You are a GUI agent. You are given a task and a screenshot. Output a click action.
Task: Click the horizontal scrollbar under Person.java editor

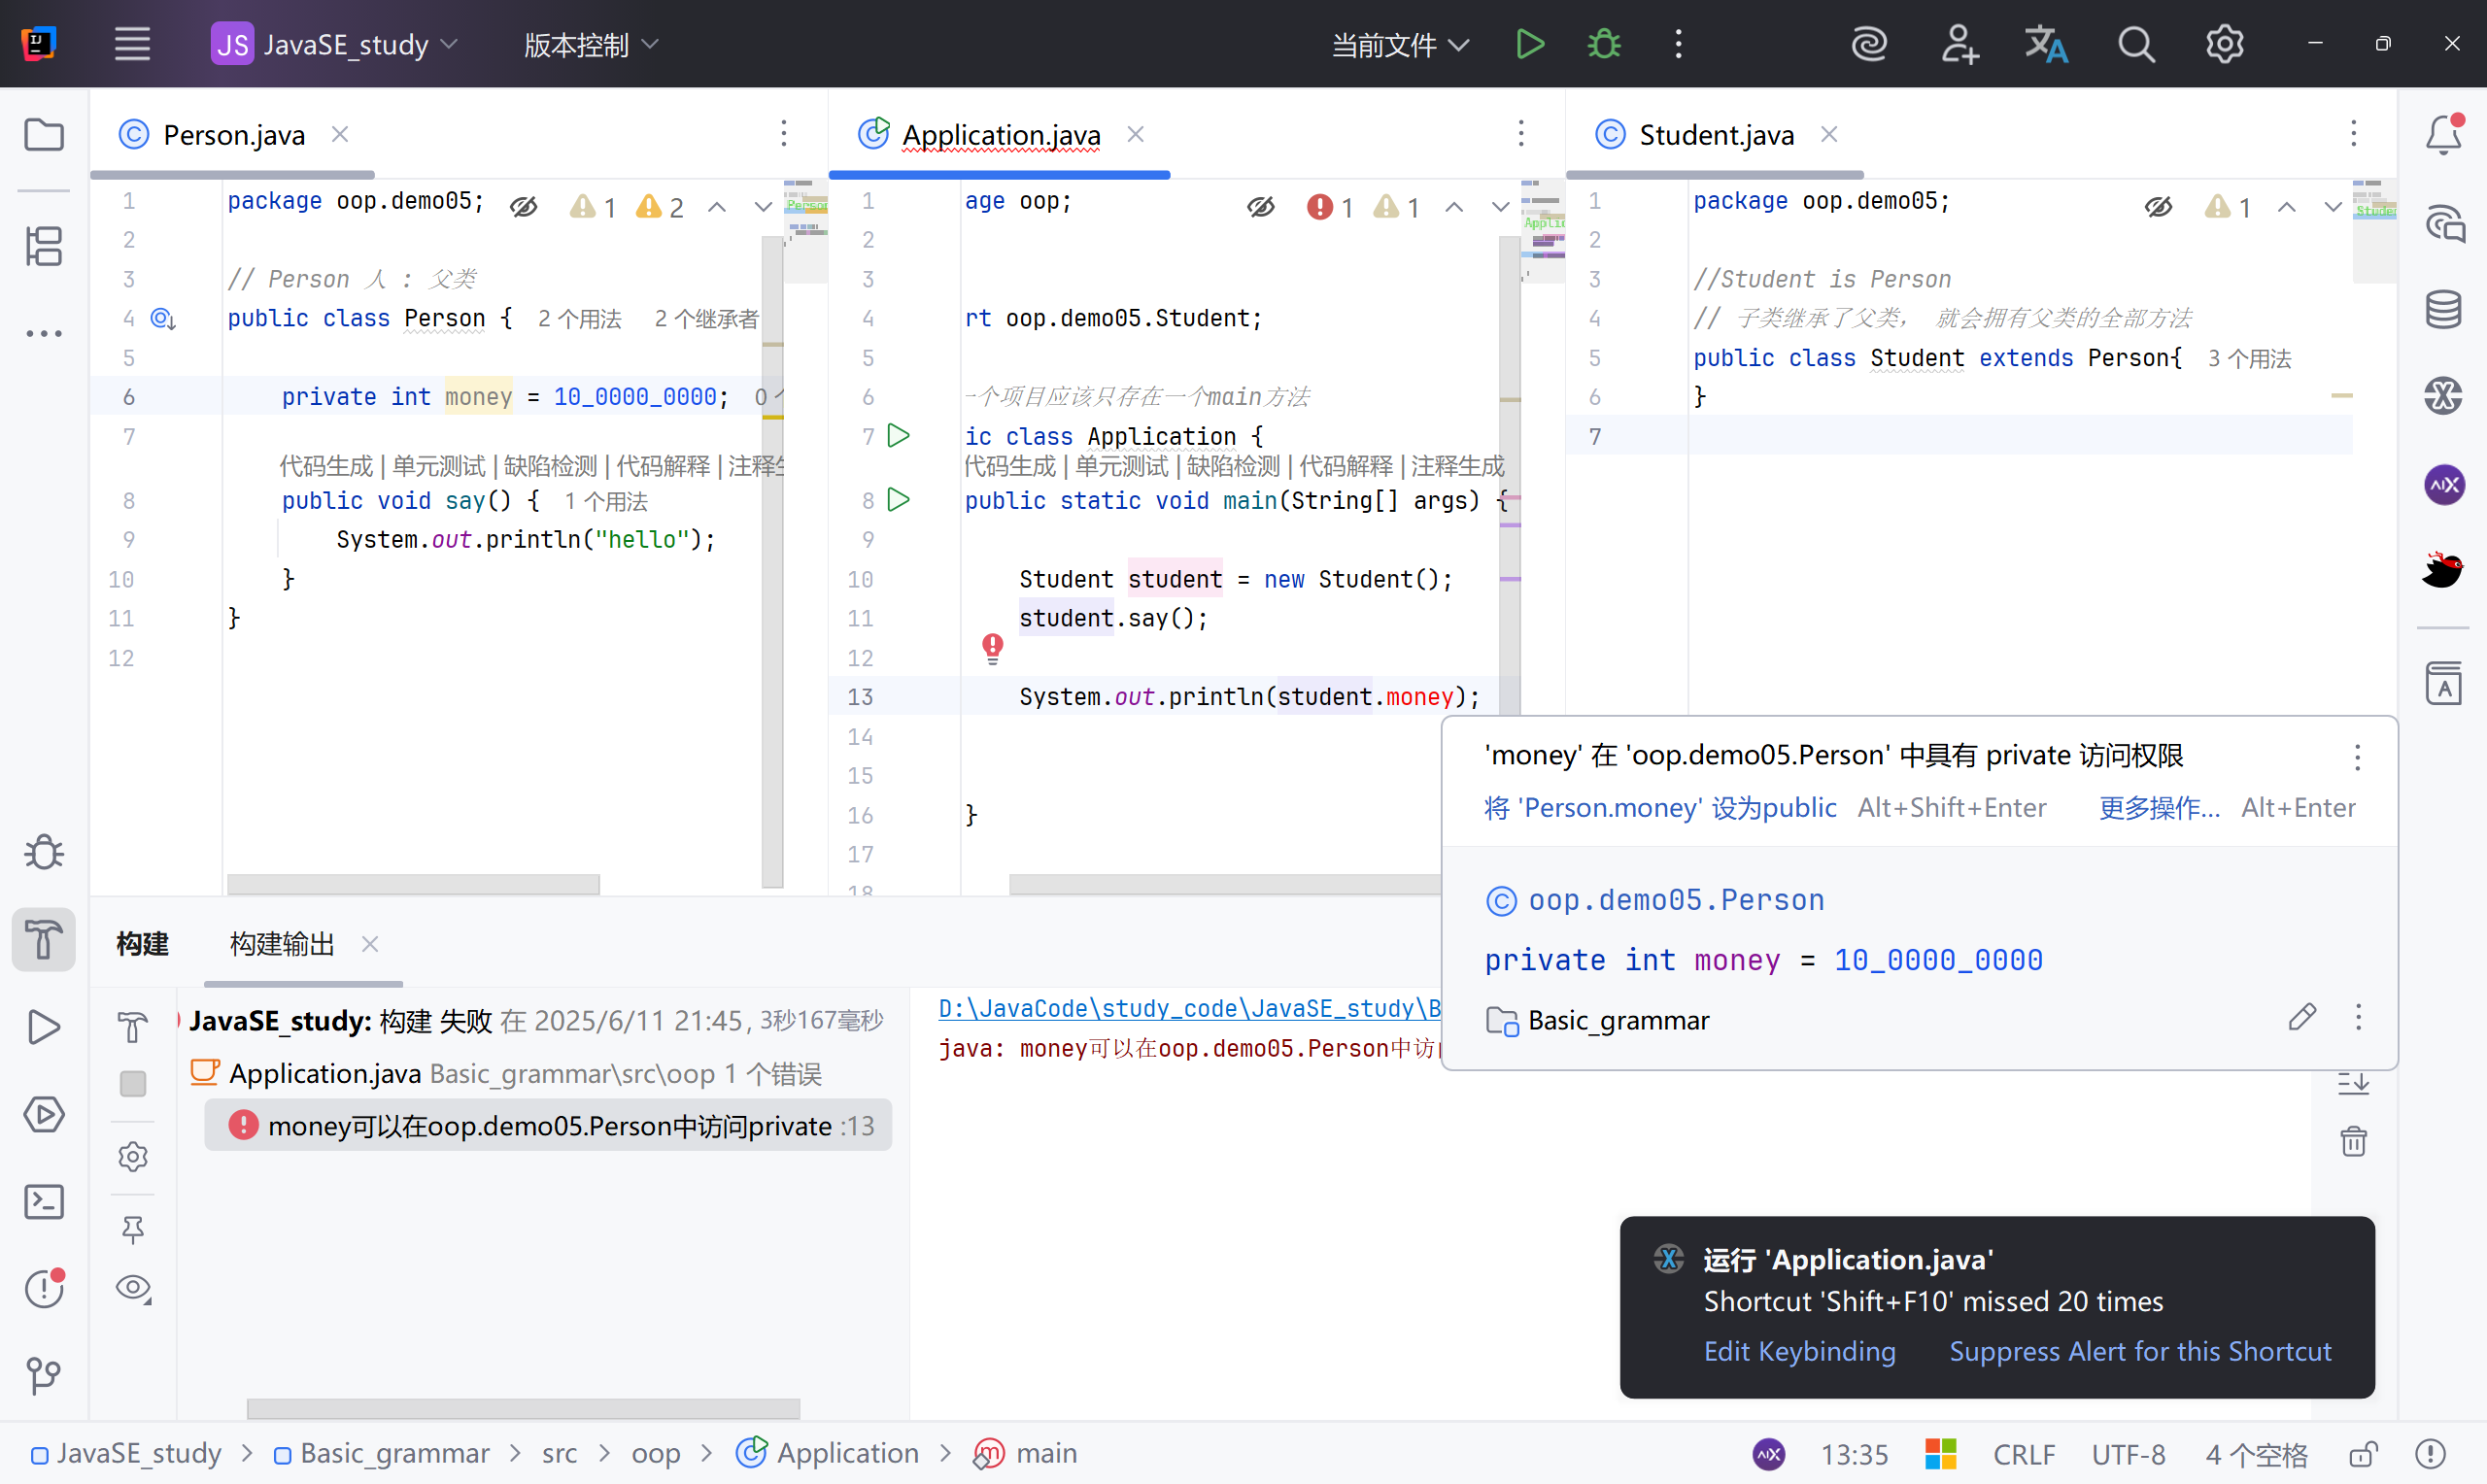[x=413, y=884]
